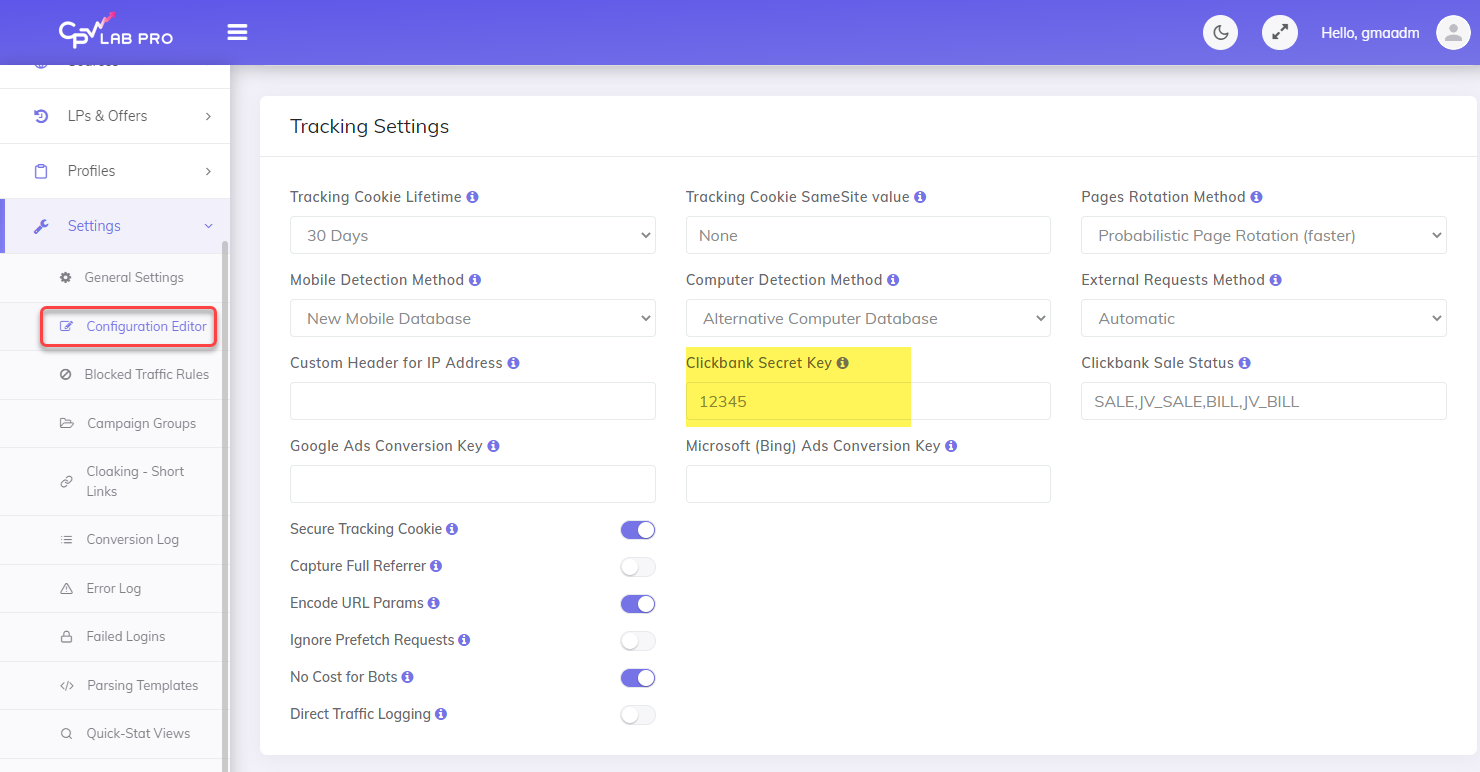The height and width of the screenshot is (772, 1480).
Task: Click info icon next to Clickbank Secret Key
Action: tap(843, 363)
